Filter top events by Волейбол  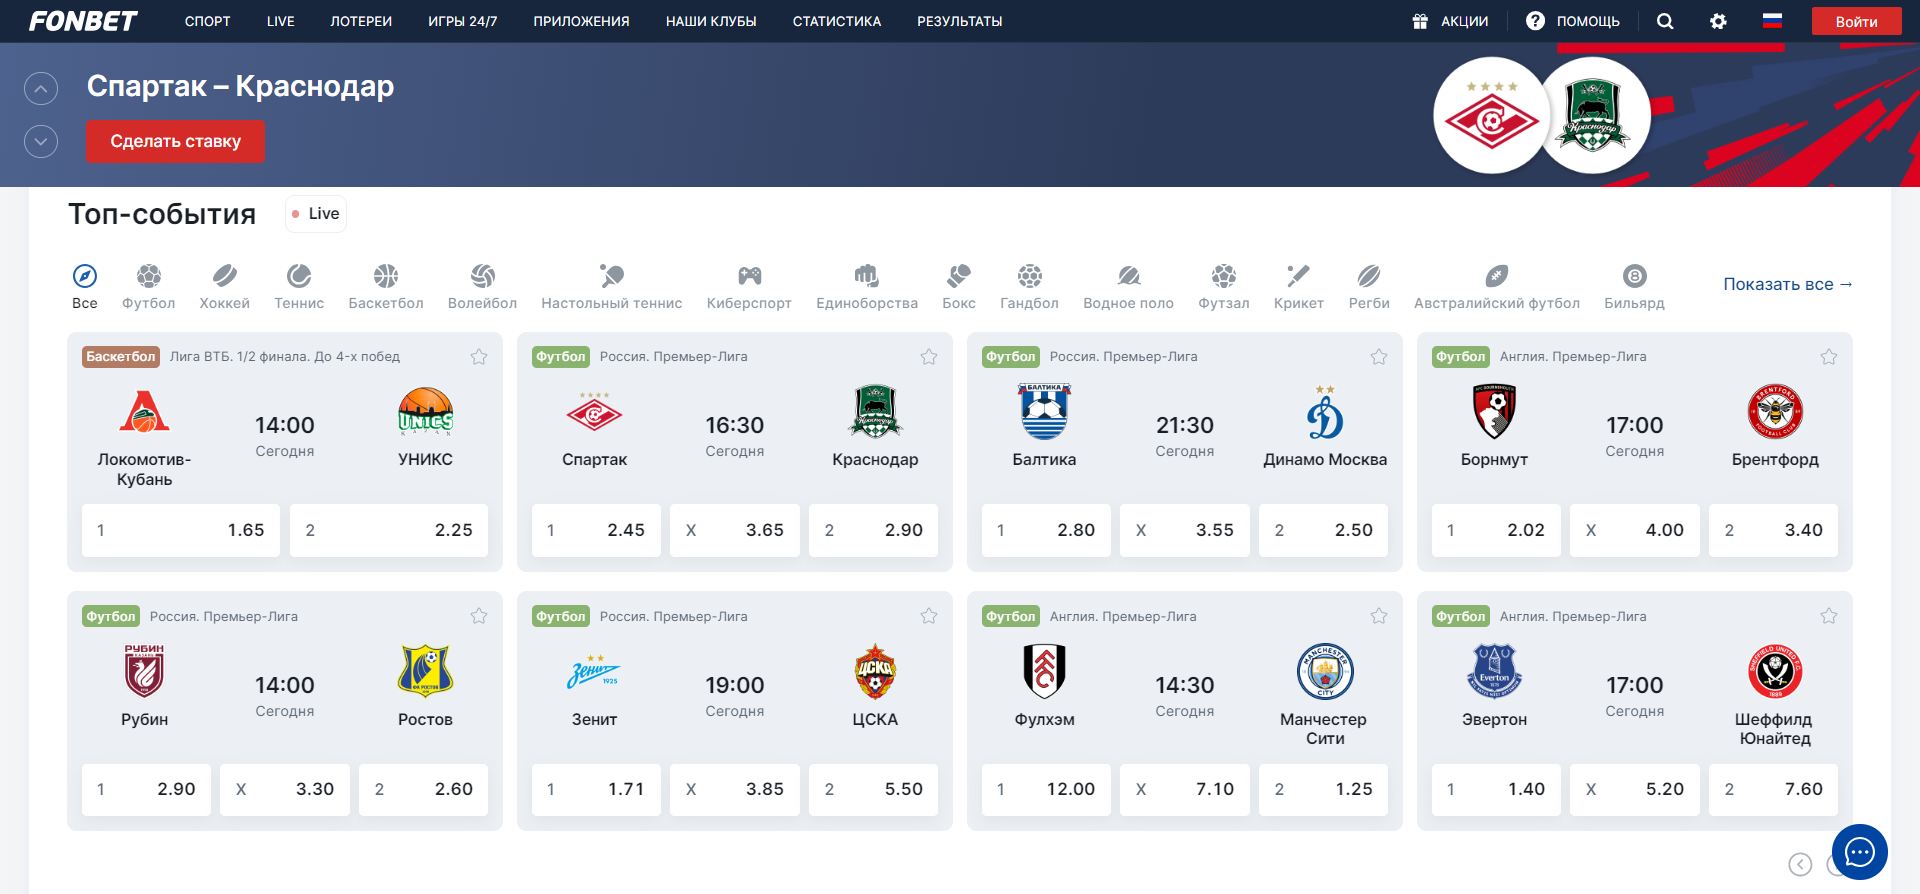tap(483, 287)
